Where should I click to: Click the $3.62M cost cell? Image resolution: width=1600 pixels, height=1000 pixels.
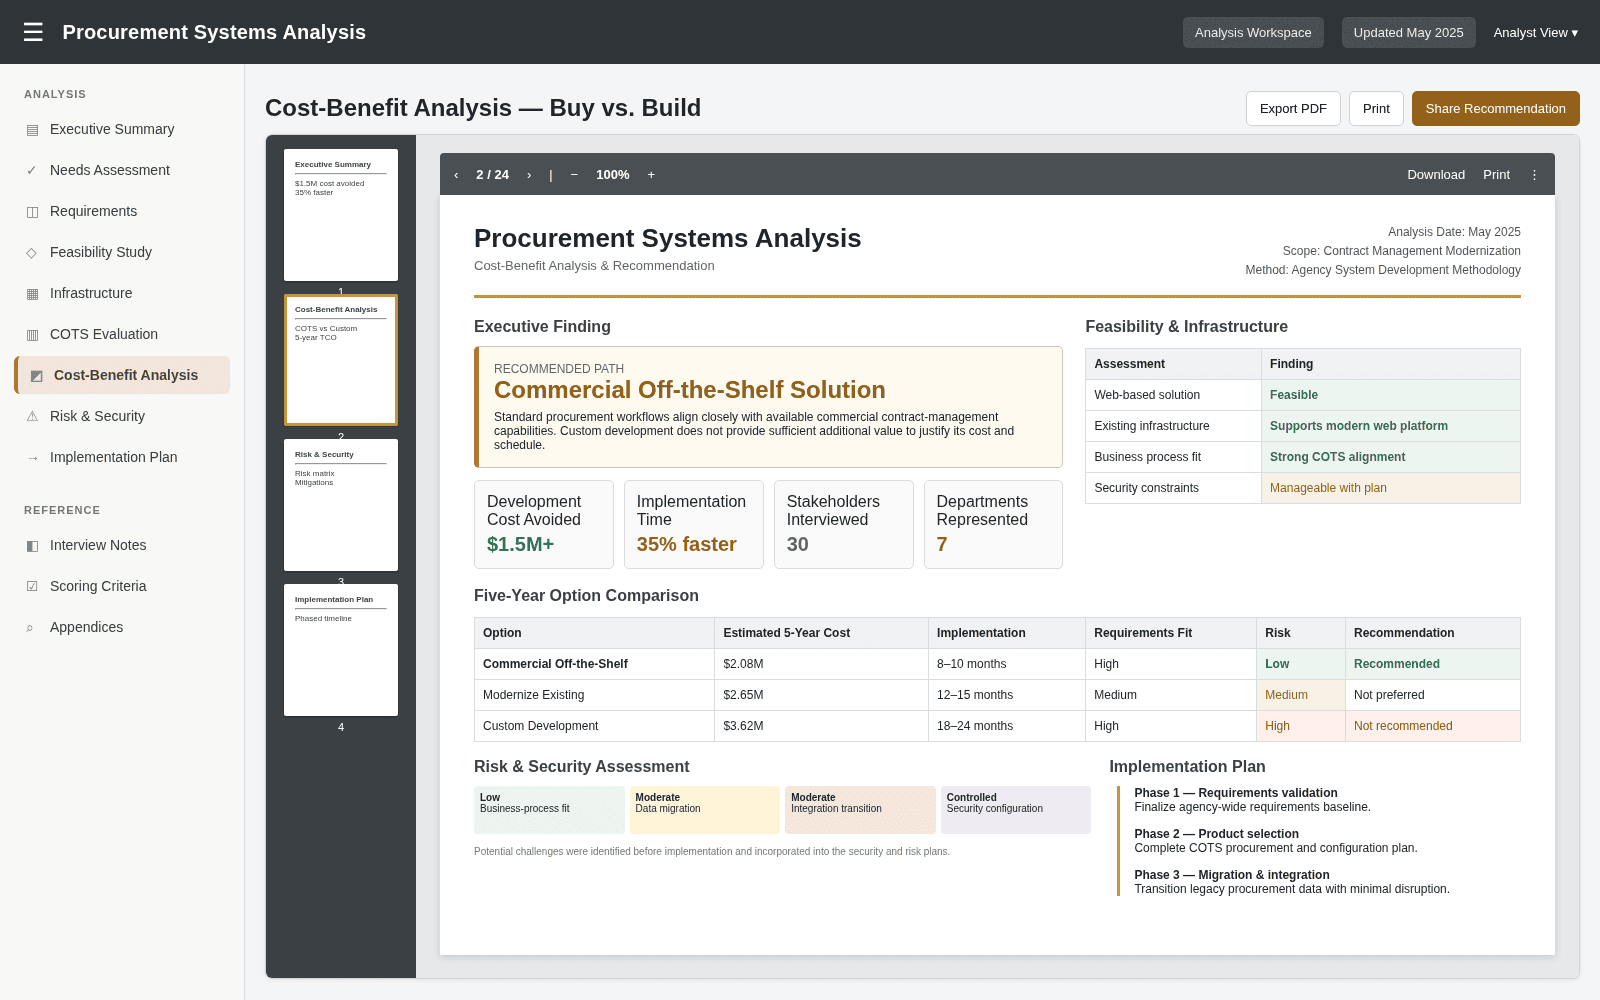click(x=821, y=726)
